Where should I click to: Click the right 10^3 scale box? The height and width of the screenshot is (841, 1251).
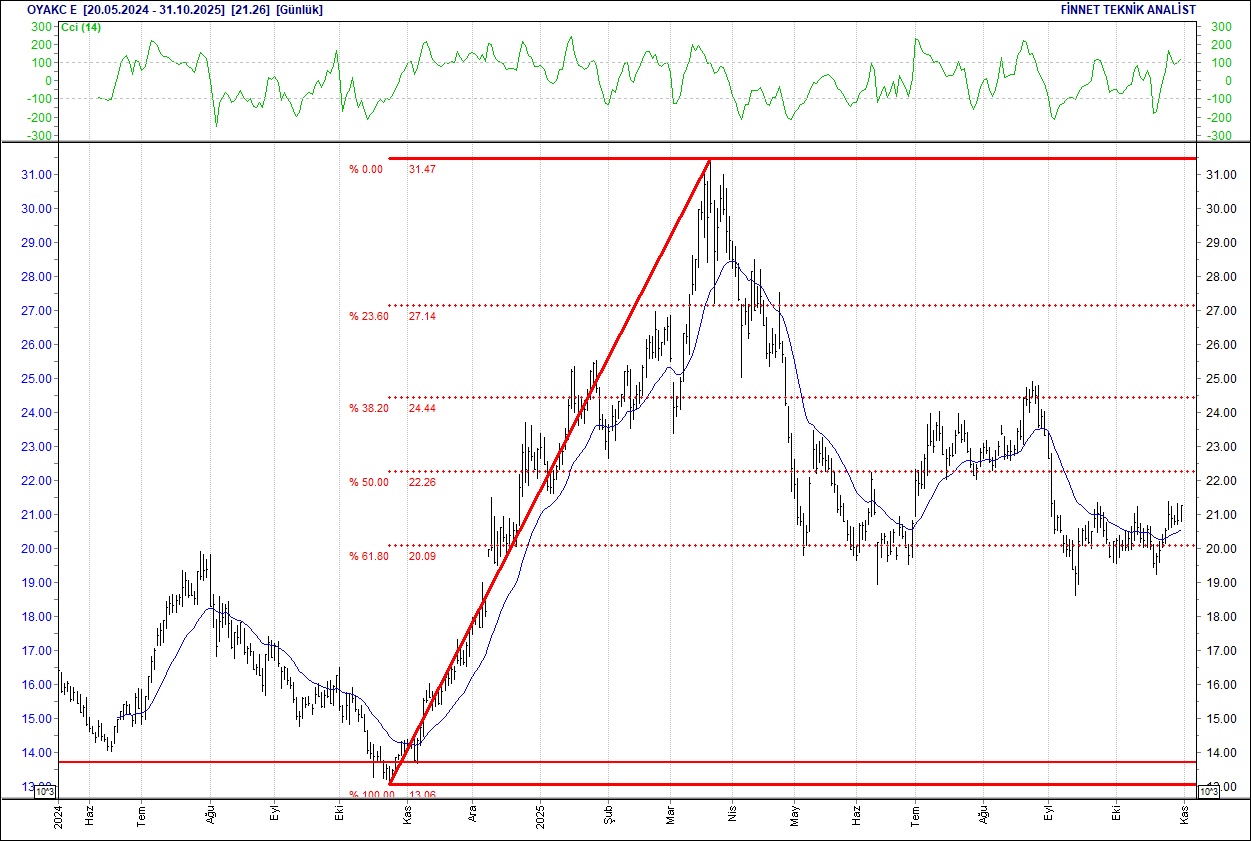pos(1207,790)
